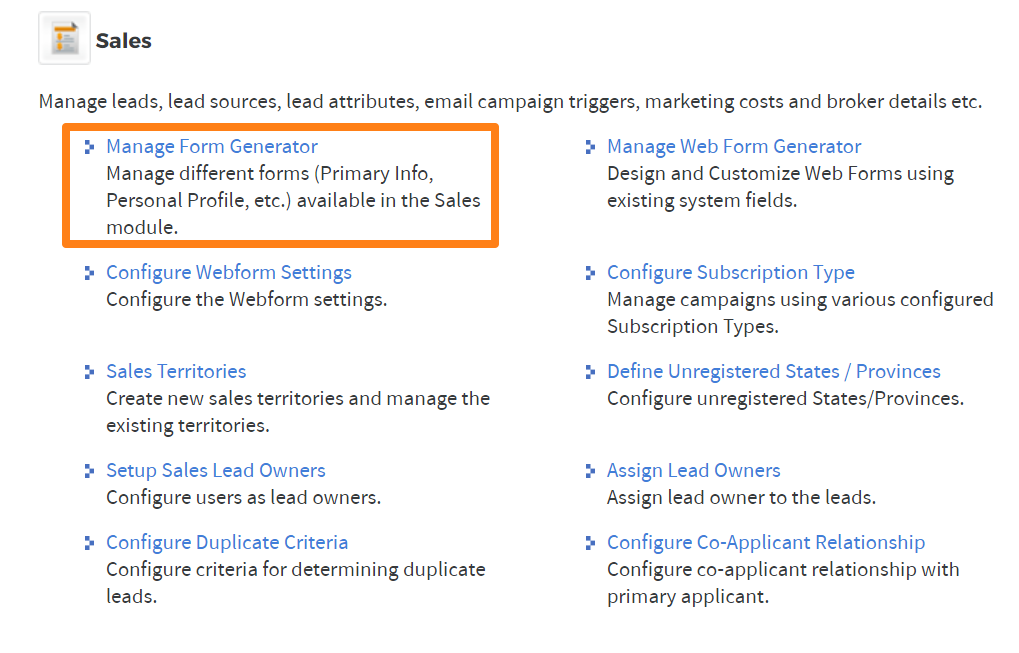Click bullet icon beside Manage Form Generator
Viewport: 1019px width, 653px height.
pos(90,147)
